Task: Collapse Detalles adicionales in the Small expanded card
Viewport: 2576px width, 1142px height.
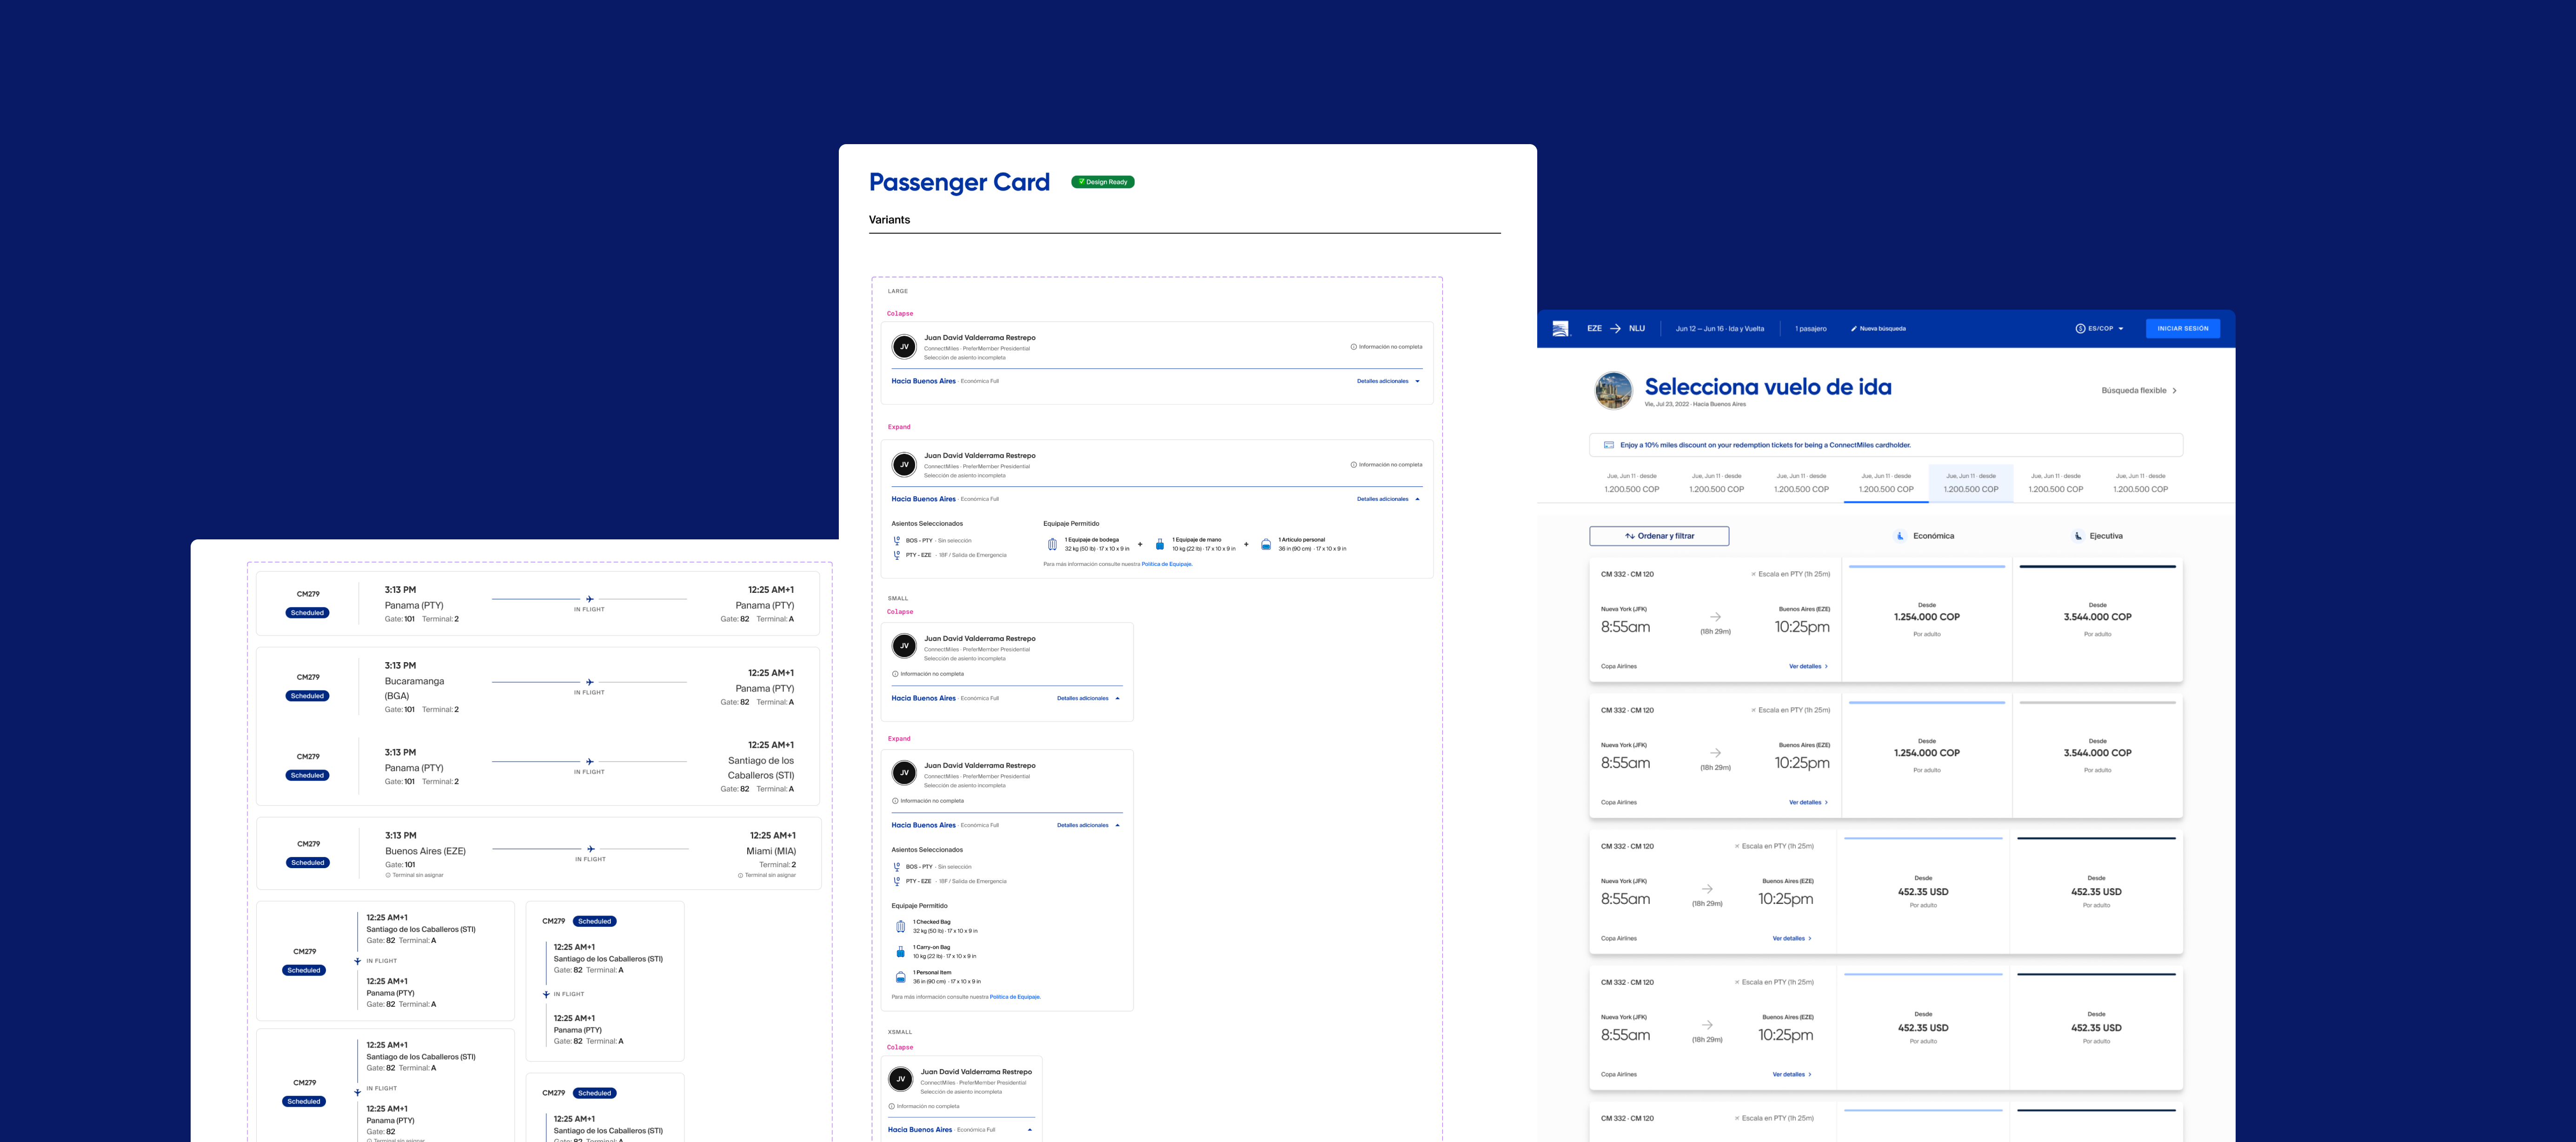Action: click(x=1088, y=825)
